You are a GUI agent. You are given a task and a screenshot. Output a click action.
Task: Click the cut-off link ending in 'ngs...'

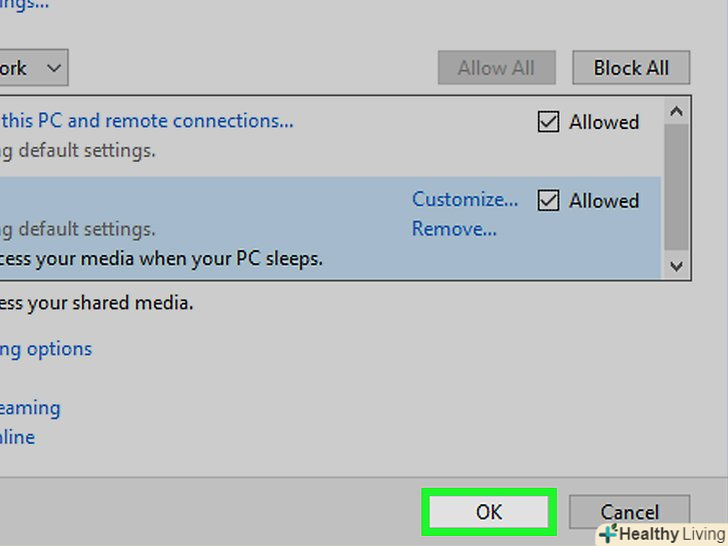pos(24,5)
